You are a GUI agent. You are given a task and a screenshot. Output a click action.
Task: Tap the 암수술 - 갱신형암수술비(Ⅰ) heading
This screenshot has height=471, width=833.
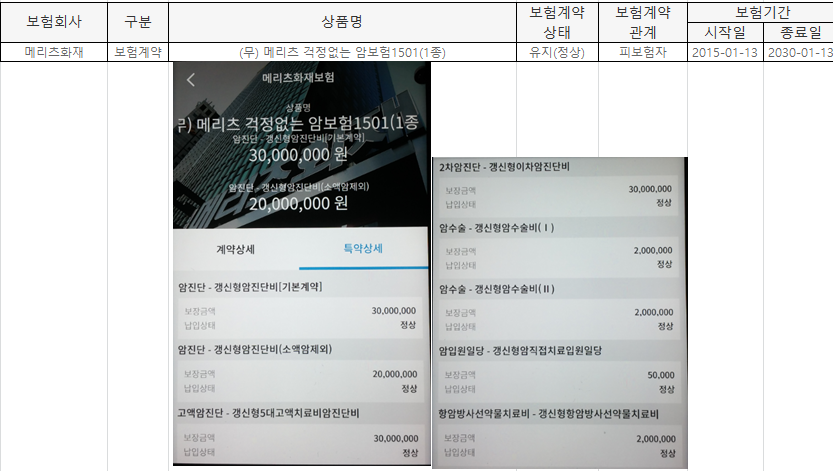tap(497, 228)
